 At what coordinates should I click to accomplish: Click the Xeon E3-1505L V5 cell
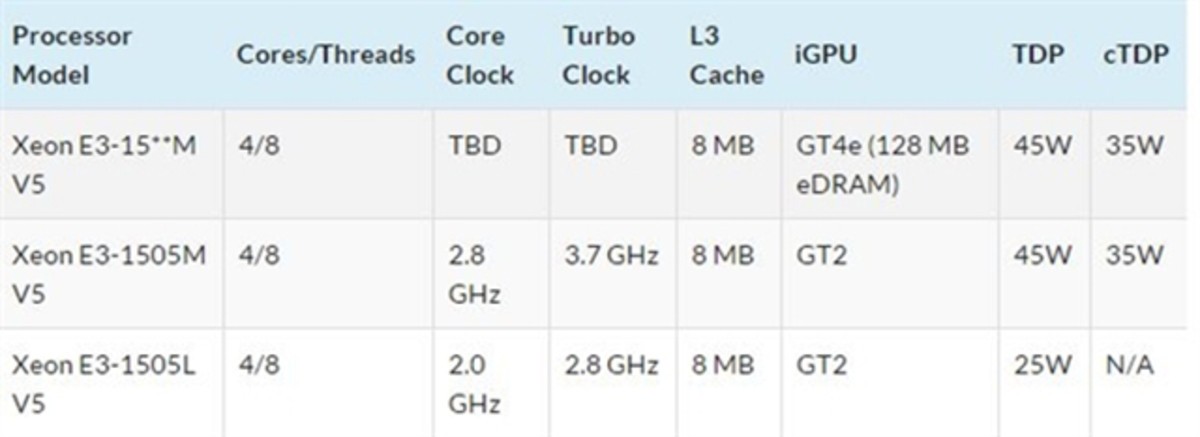tap(103, 383)
